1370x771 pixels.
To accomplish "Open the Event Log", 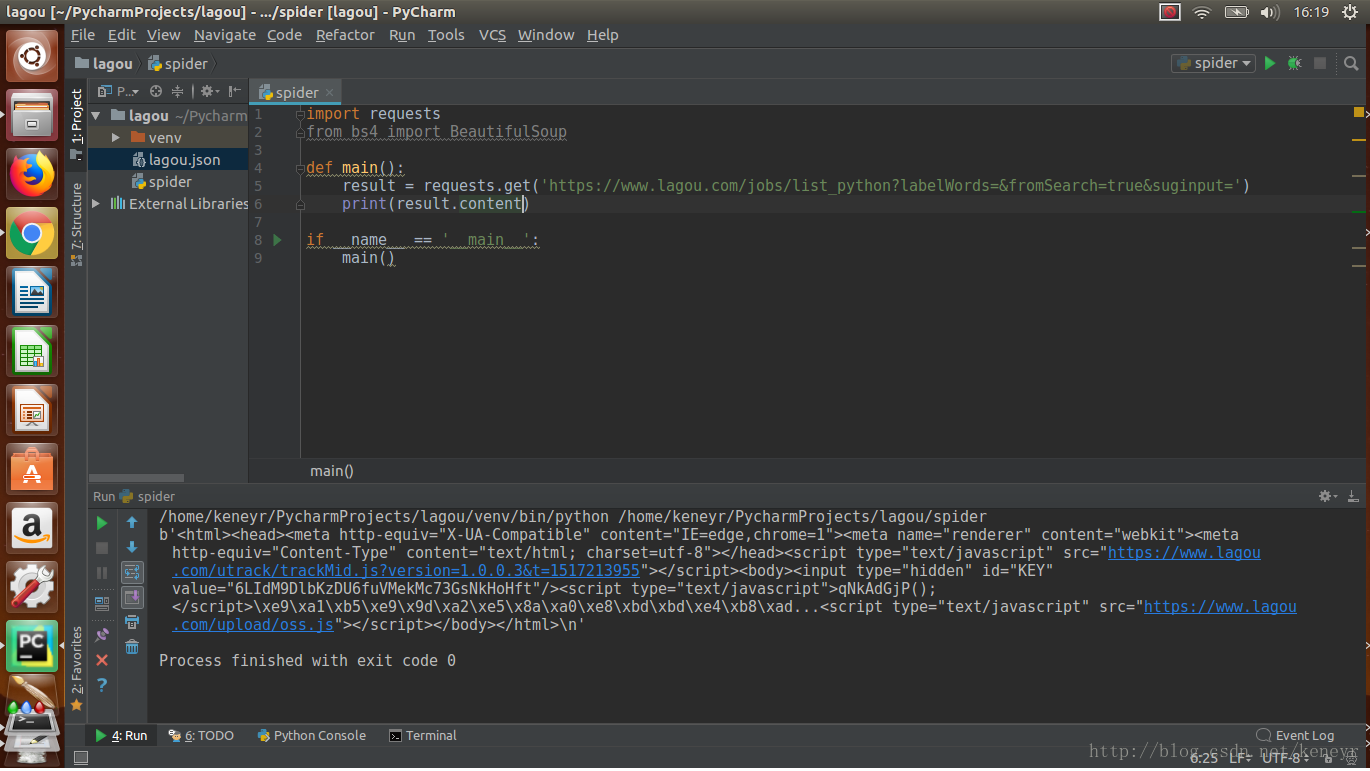I will (1295, 735).
